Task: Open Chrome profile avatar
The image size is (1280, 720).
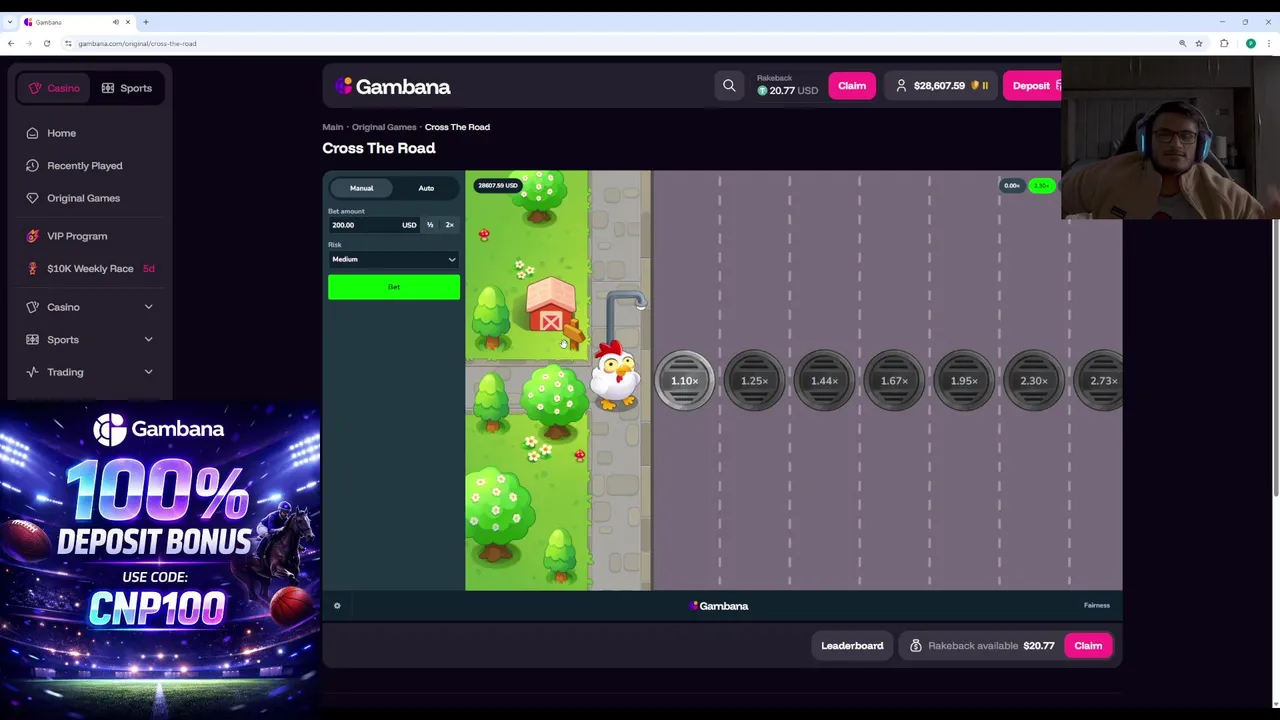Action: [1250, 43]
